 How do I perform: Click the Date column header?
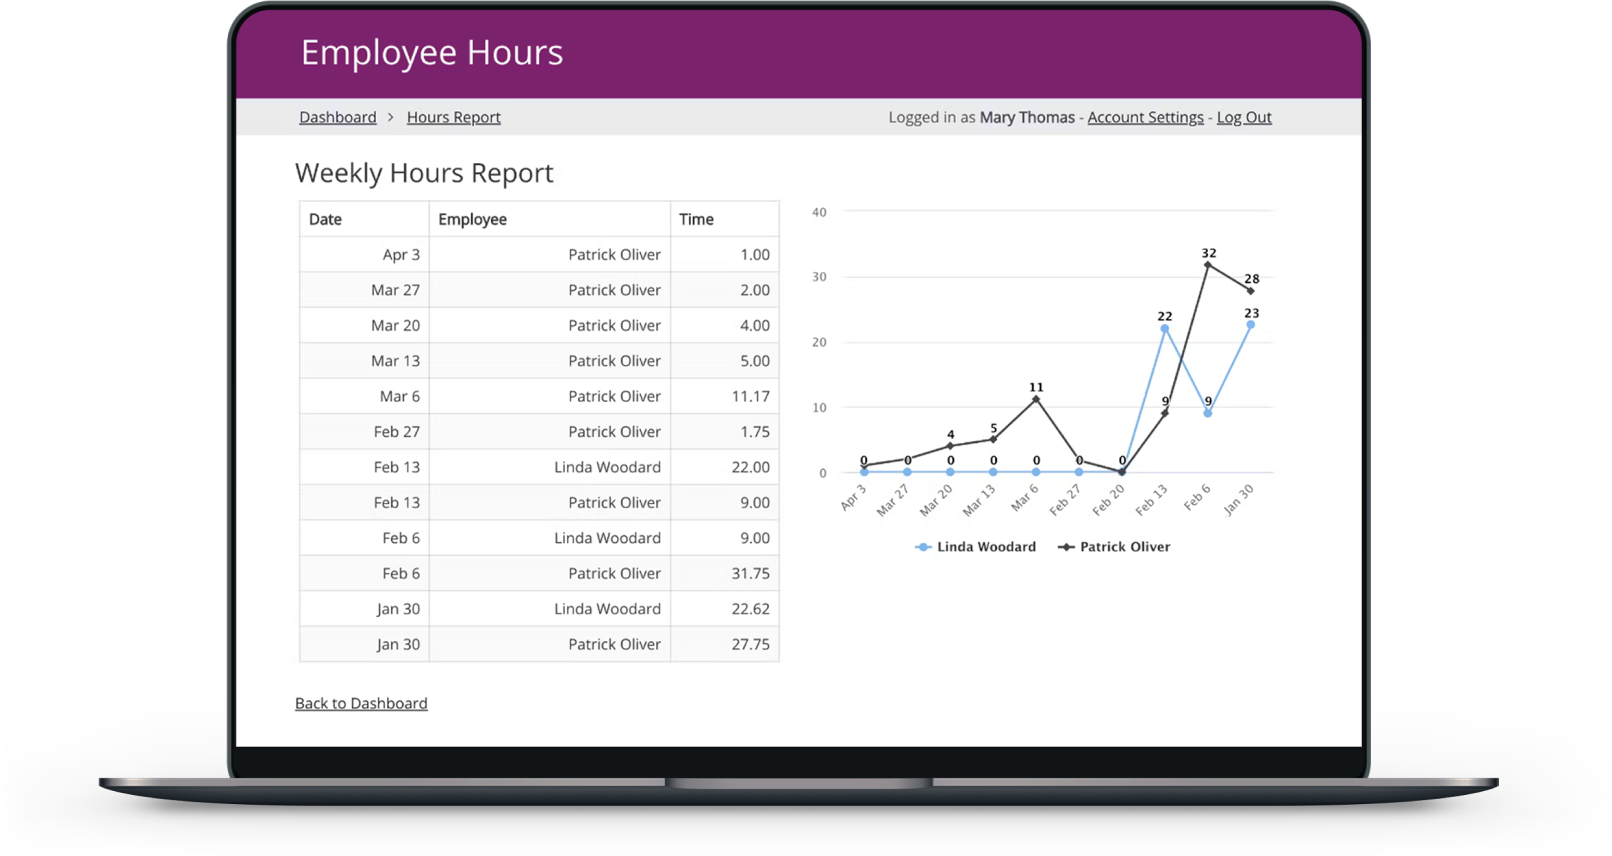point(364,219)
